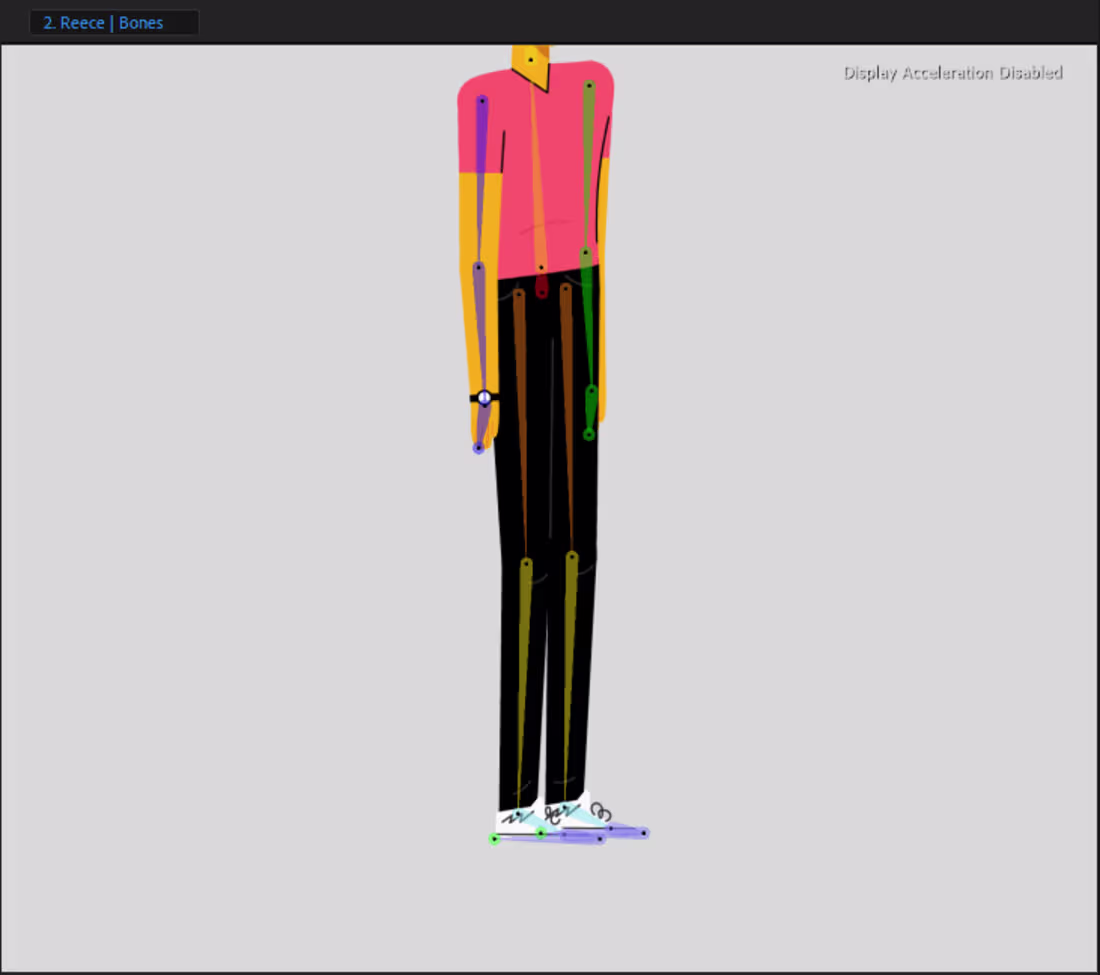The image size is (1100, 975).
Task: Click the white watch control circle on the wrist
Action: (484, 397)
